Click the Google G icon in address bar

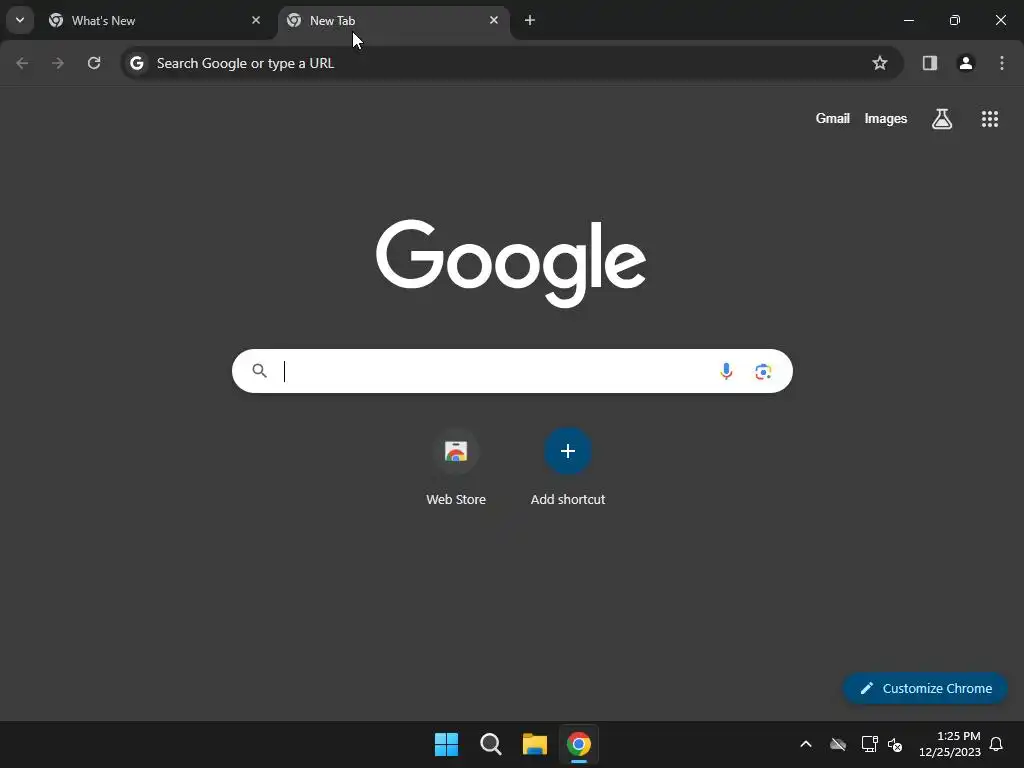(136, 63)
